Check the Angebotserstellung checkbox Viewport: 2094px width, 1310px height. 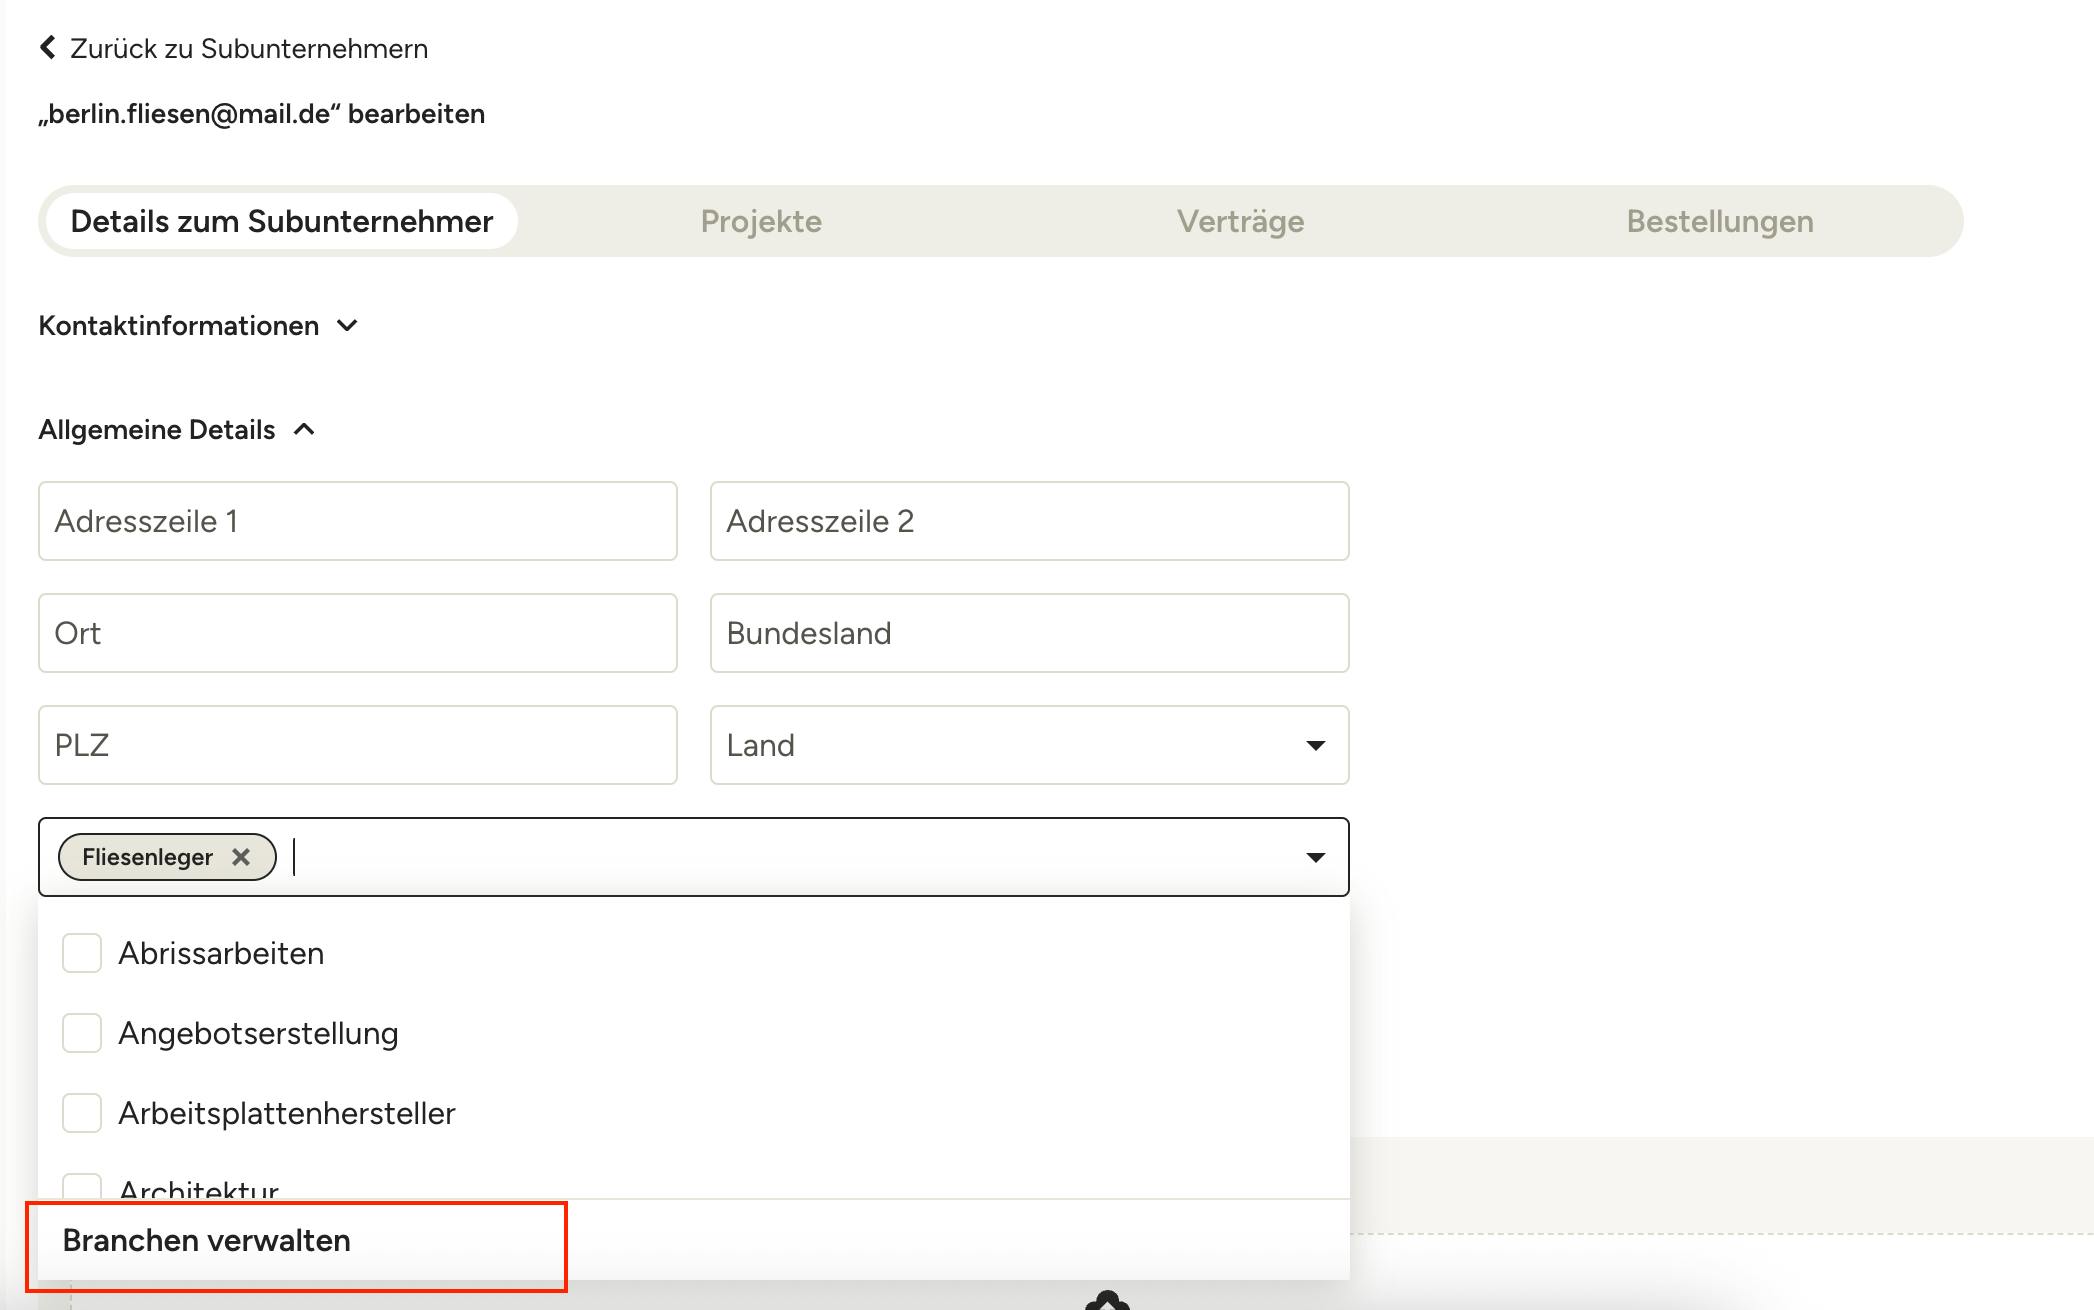pos(82,1033)
